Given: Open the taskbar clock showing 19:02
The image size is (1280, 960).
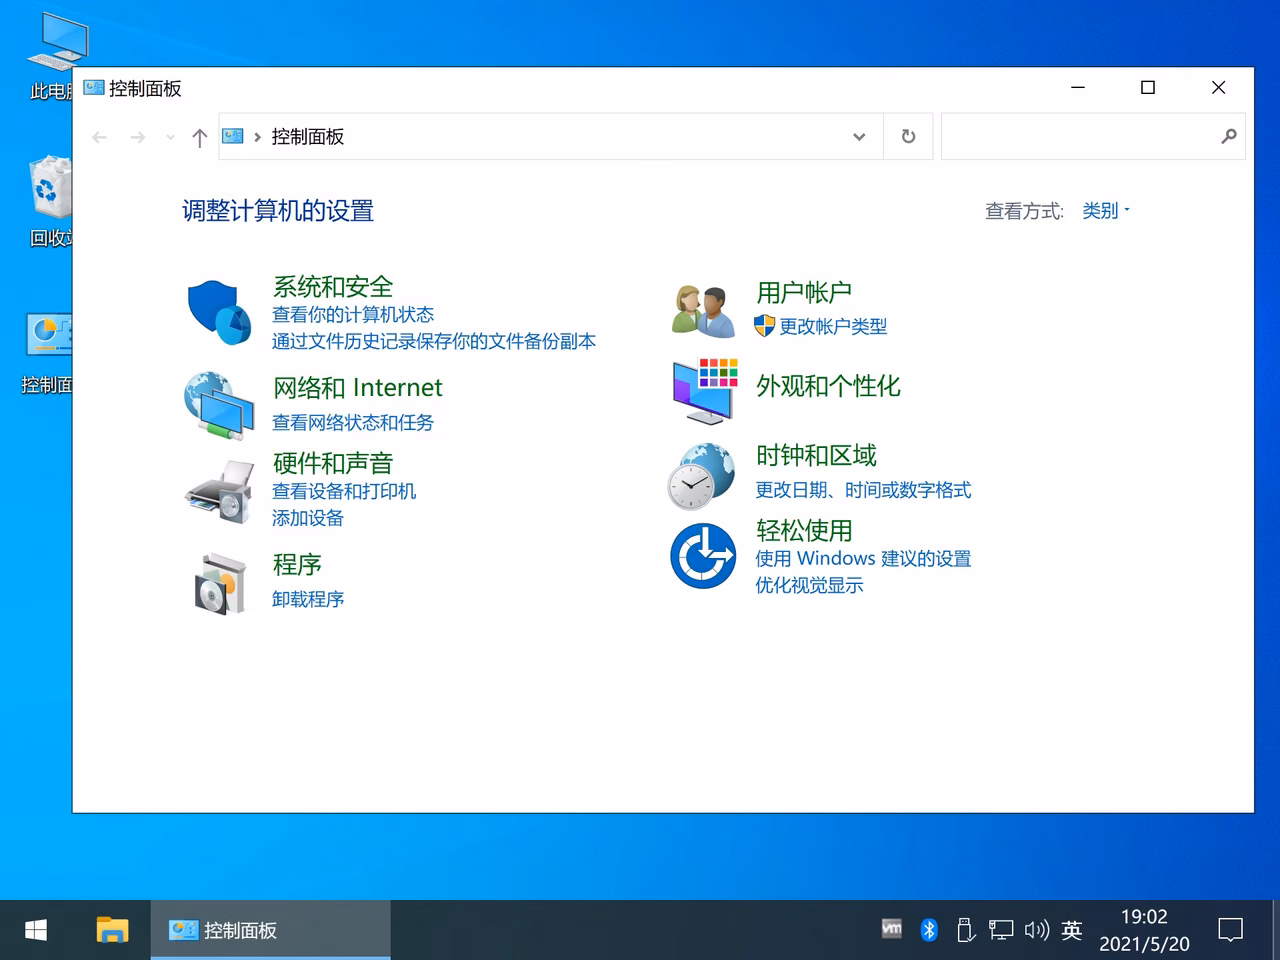Looking at the screenshot, I should point(1144,930).
